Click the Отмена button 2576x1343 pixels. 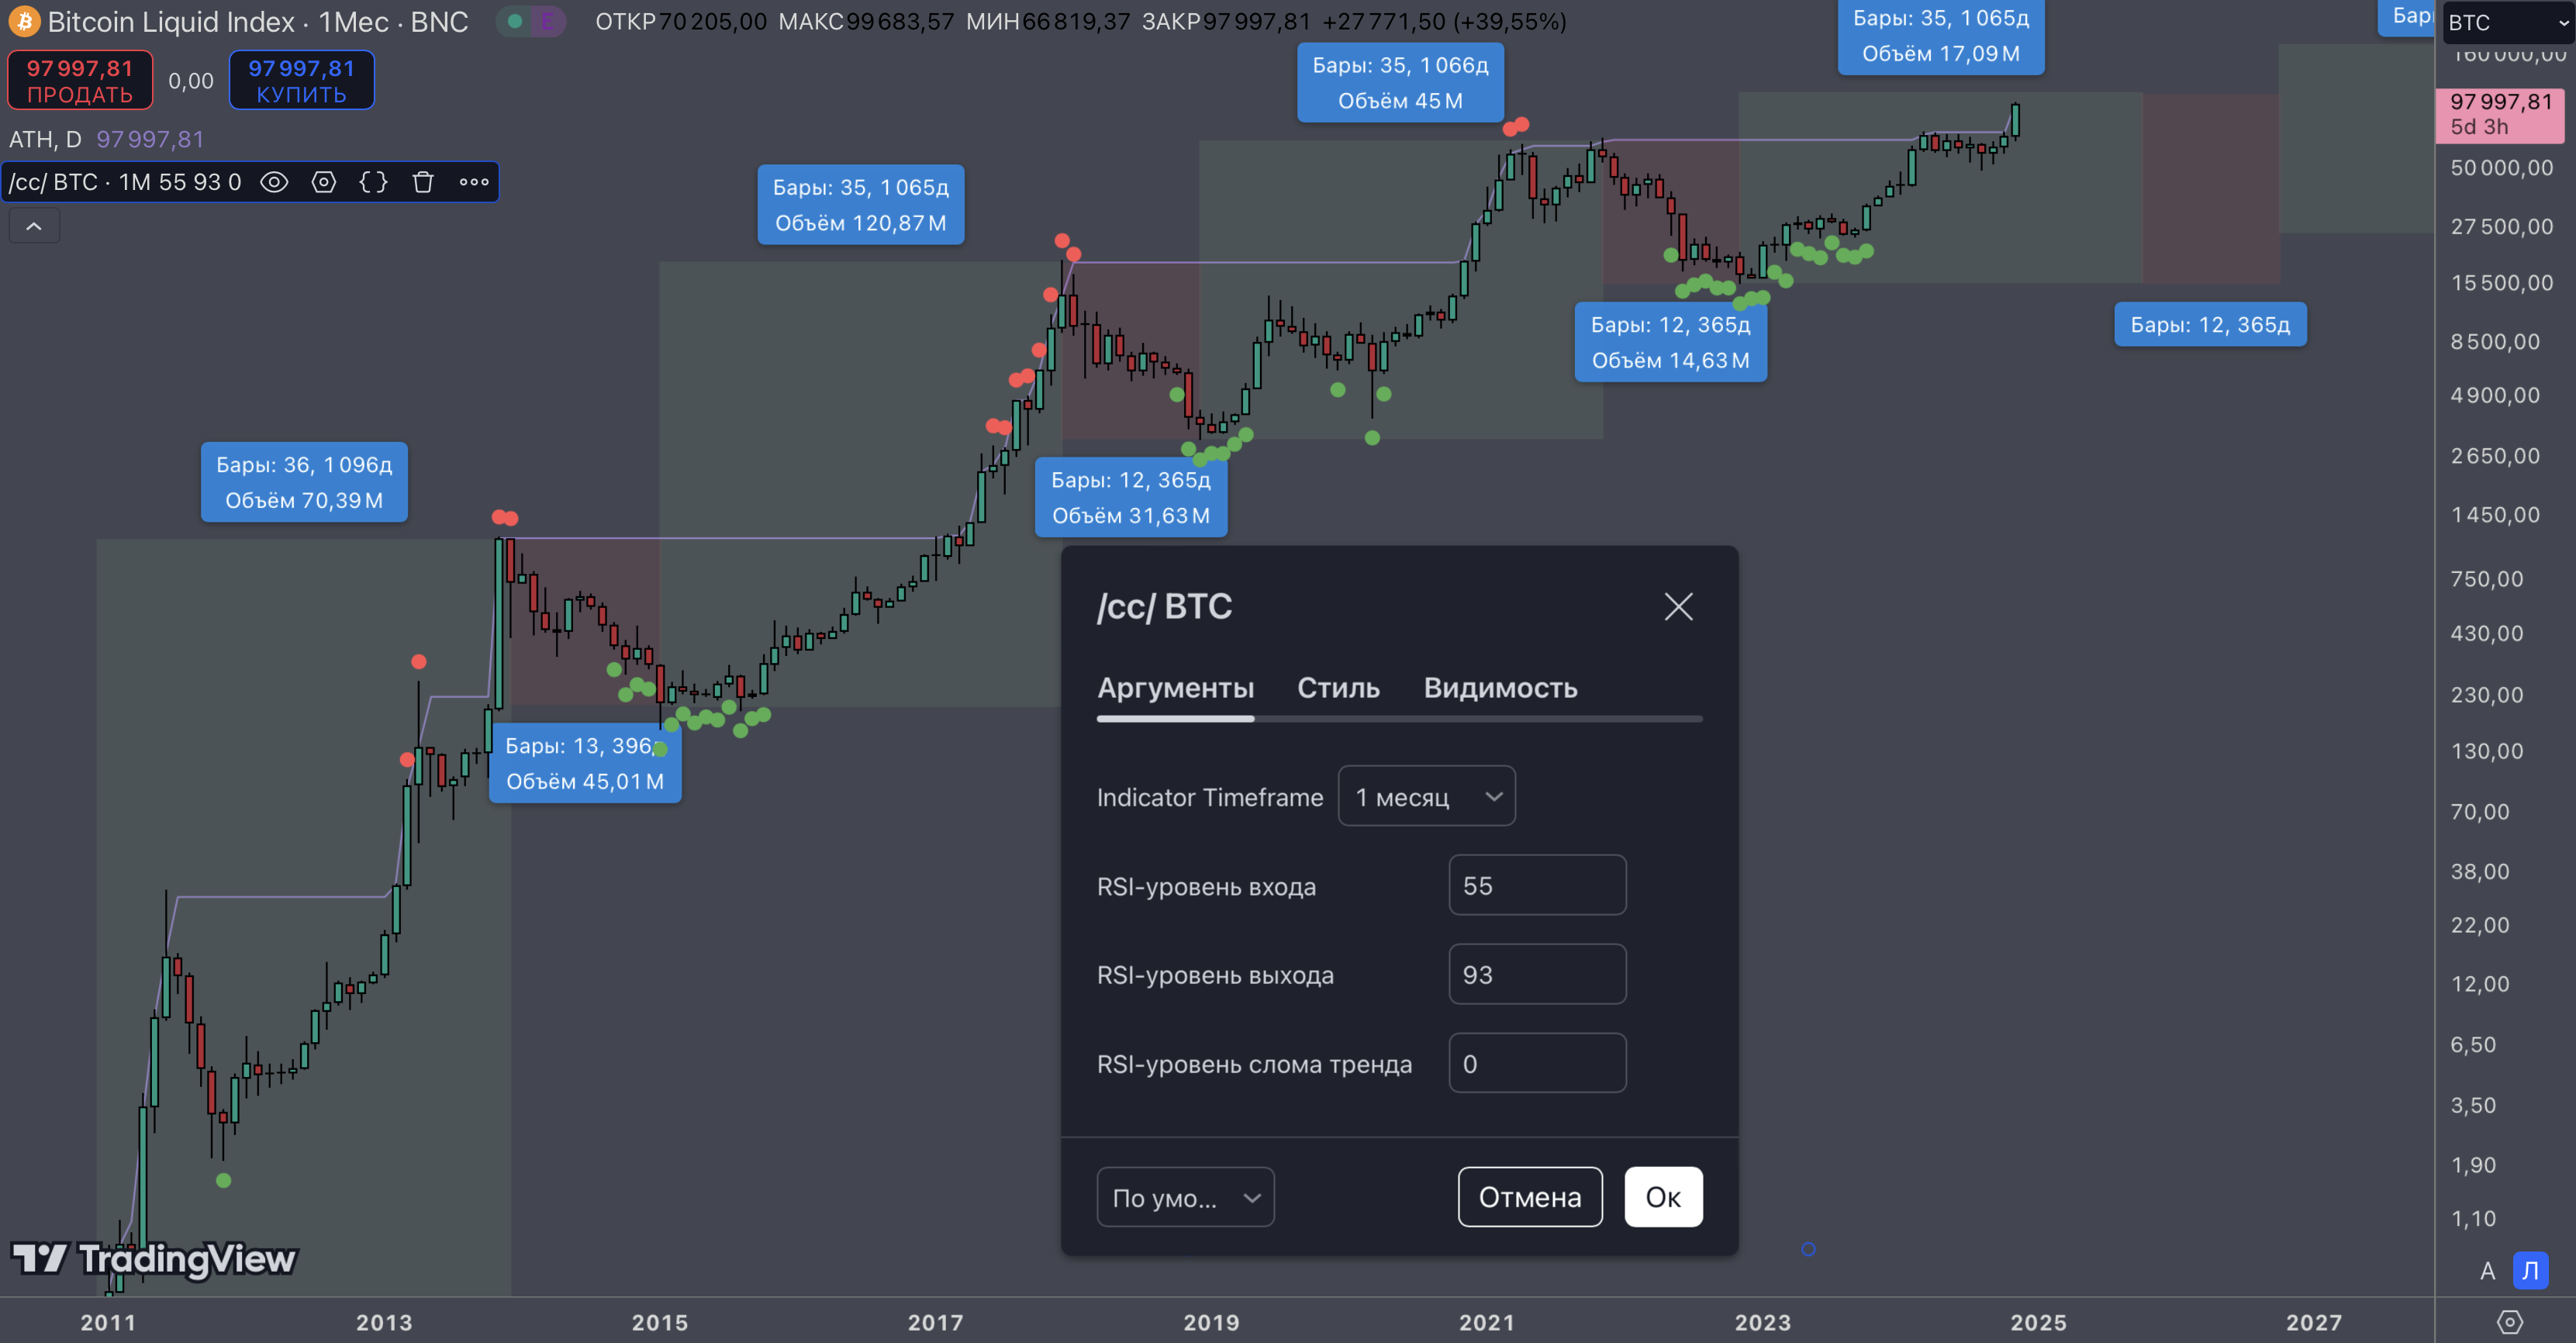(x=1530, y=1197)
